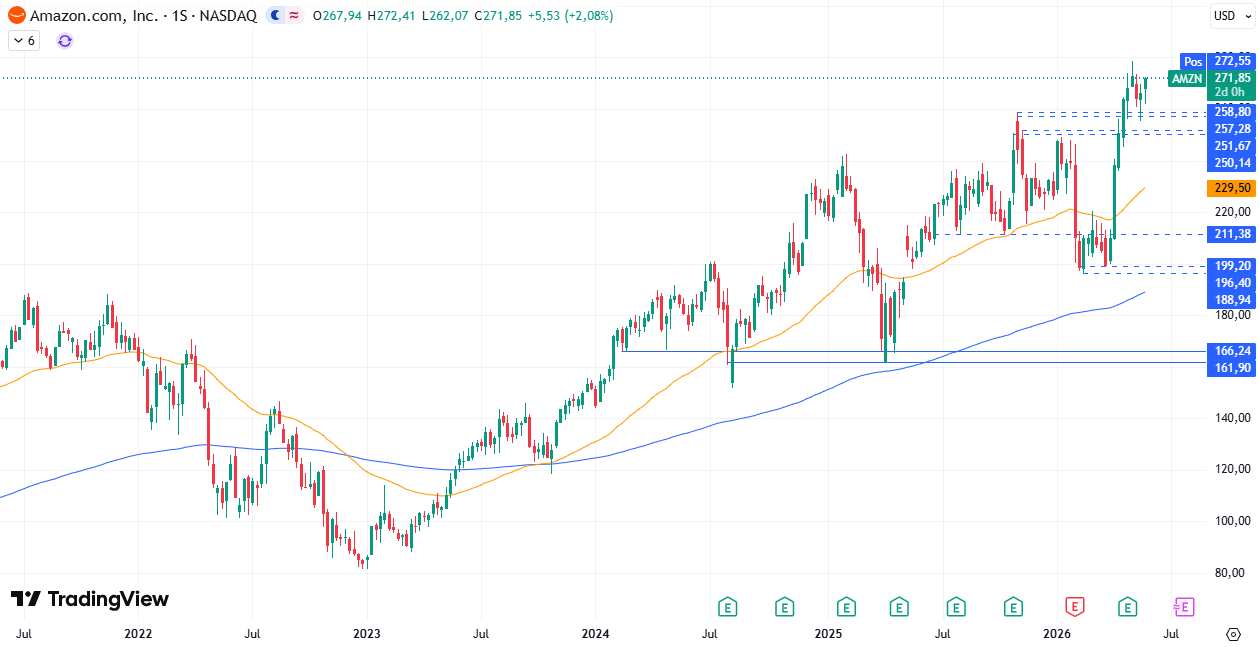Select the 250,14 price level label
This screenshot has height=647, width=1259.
pos(1233,163)
